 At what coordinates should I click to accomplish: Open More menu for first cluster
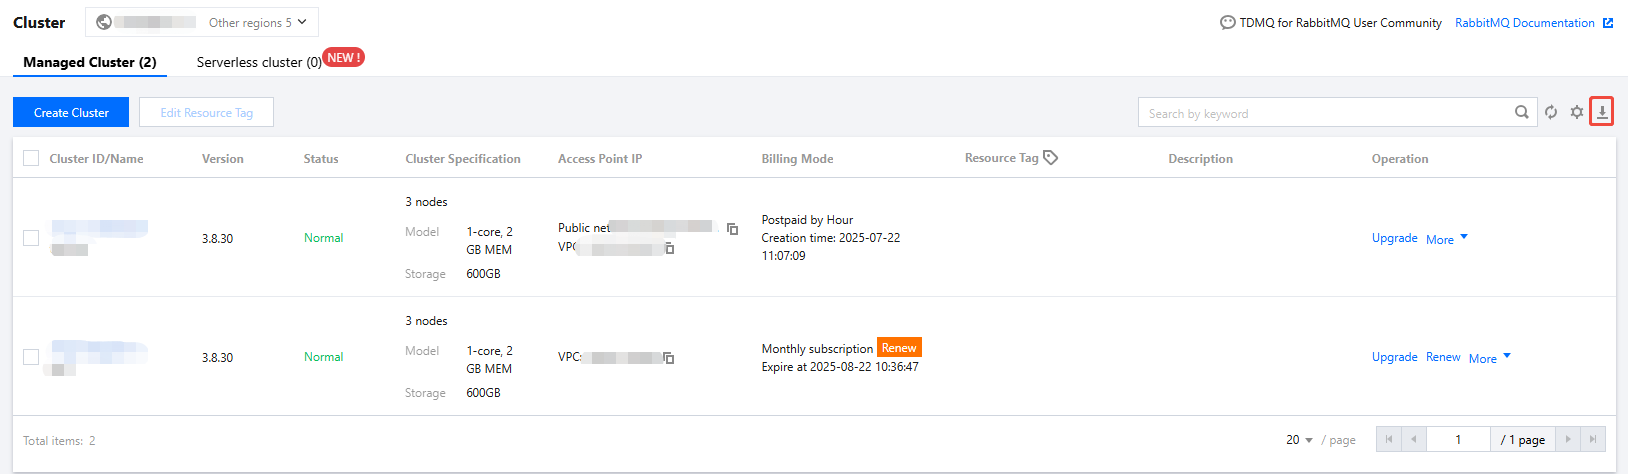click(x=1446, y=239)
